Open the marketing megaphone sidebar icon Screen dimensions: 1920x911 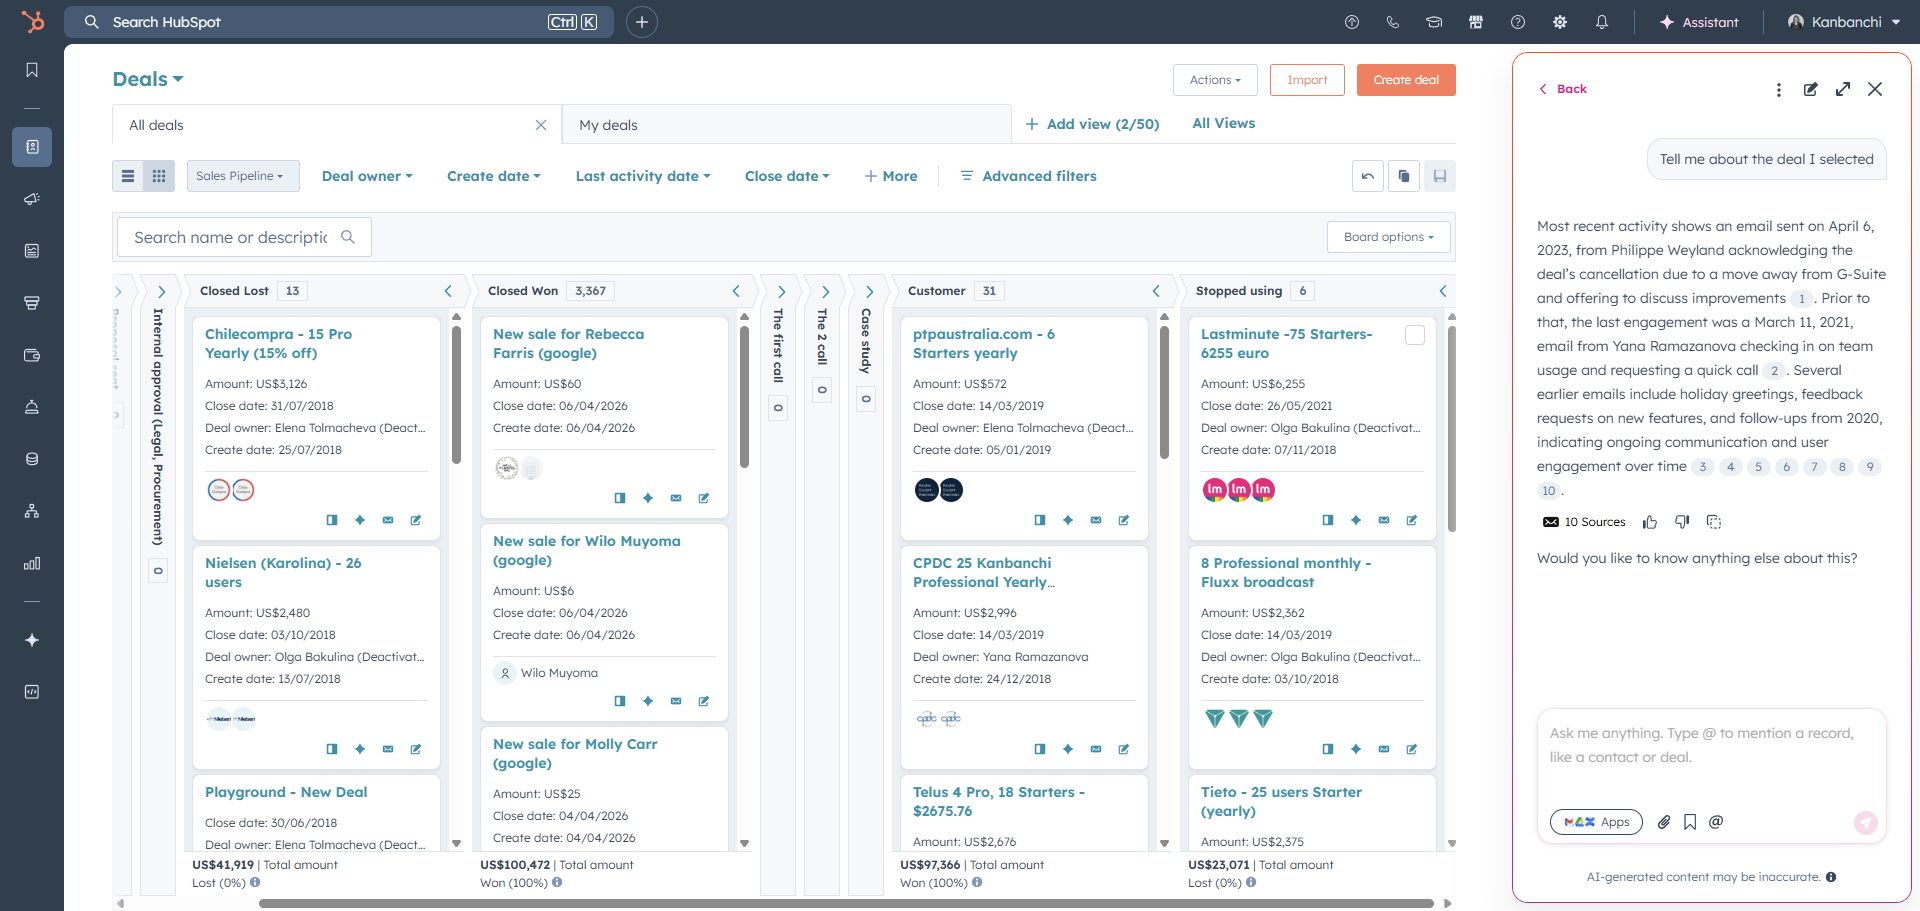(32, 199)
